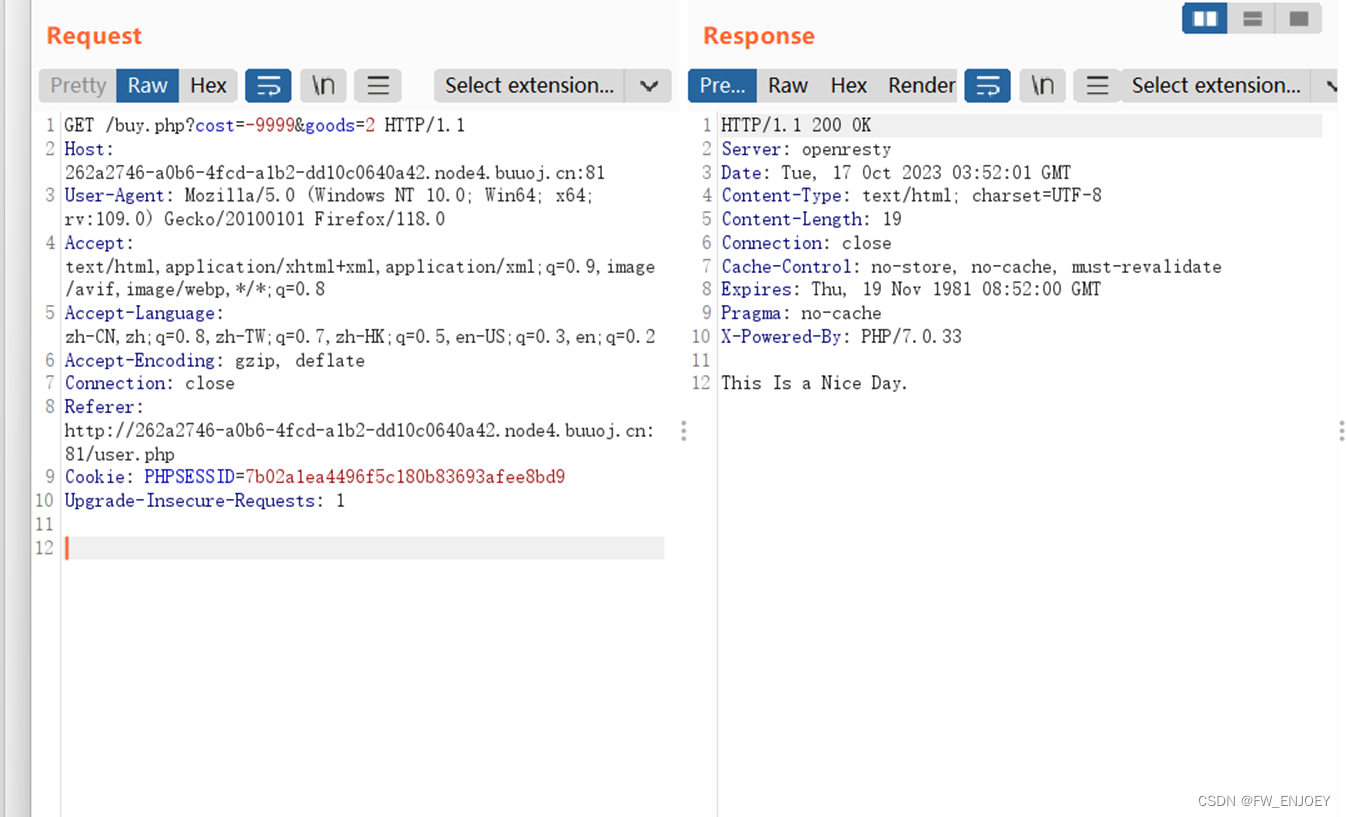Click the PHPSESSID cookie value
The width and height of the screenshot is (1346, 817).
tap(405, 477)
